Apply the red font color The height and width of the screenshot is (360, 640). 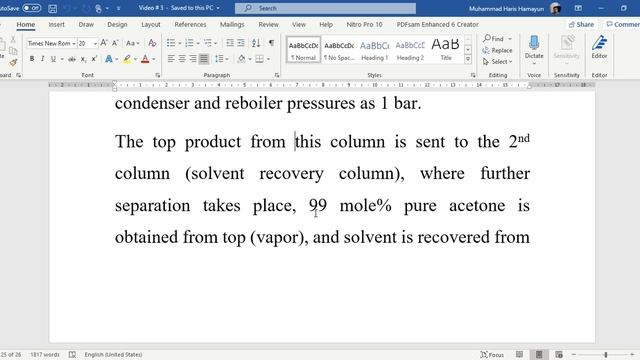[x=145, y=59]
